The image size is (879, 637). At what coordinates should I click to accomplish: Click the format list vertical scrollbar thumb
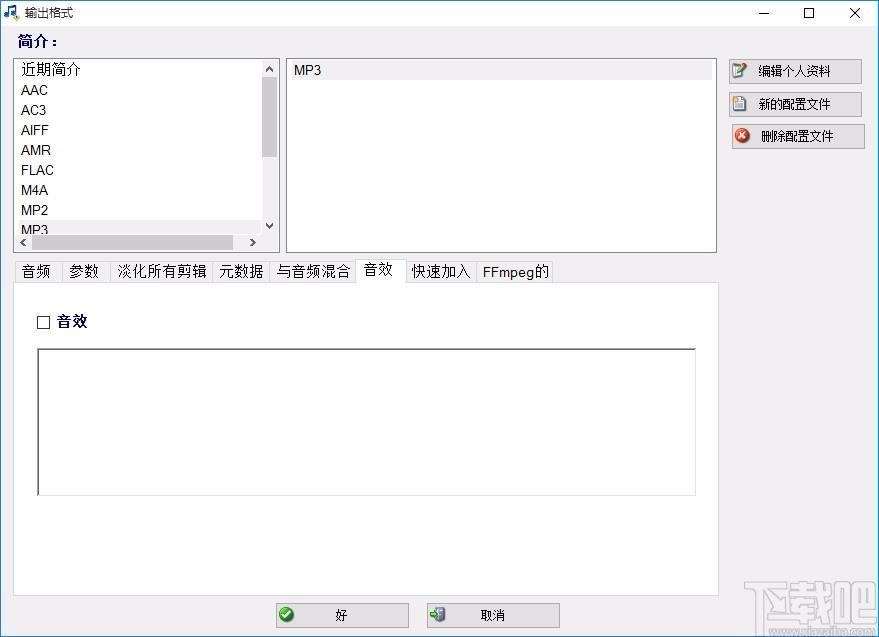(x=270, y=117)
